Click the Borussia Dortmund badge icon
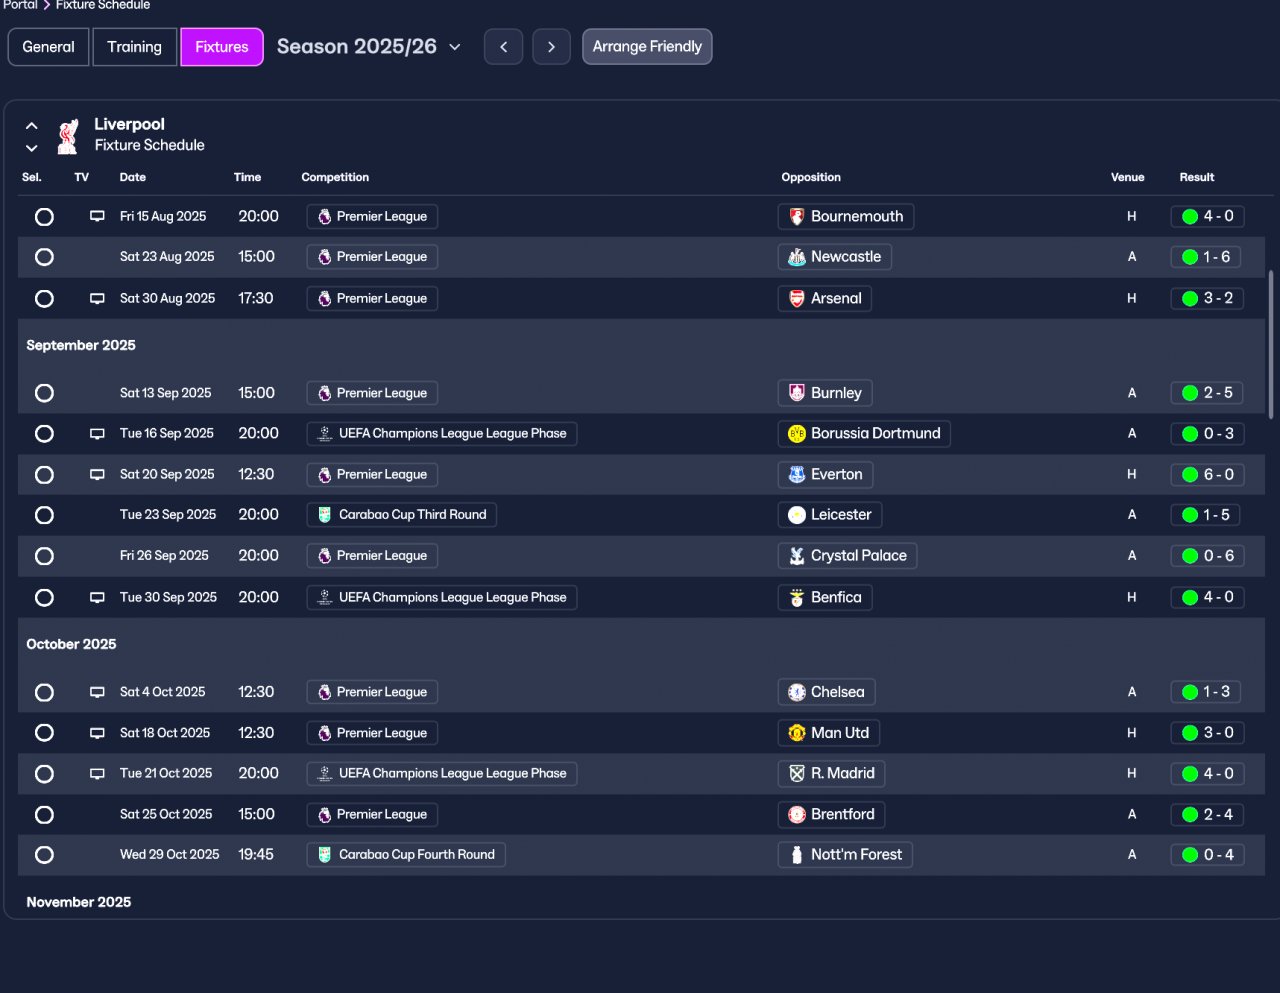The width and height of the screenshot is (1280, 993). (x=797, y=434)
